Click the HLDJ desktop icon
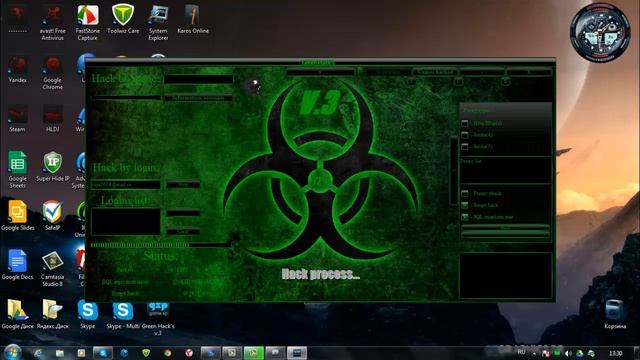The width and height of the screenshot is (640, 360). tap(52, 118)
